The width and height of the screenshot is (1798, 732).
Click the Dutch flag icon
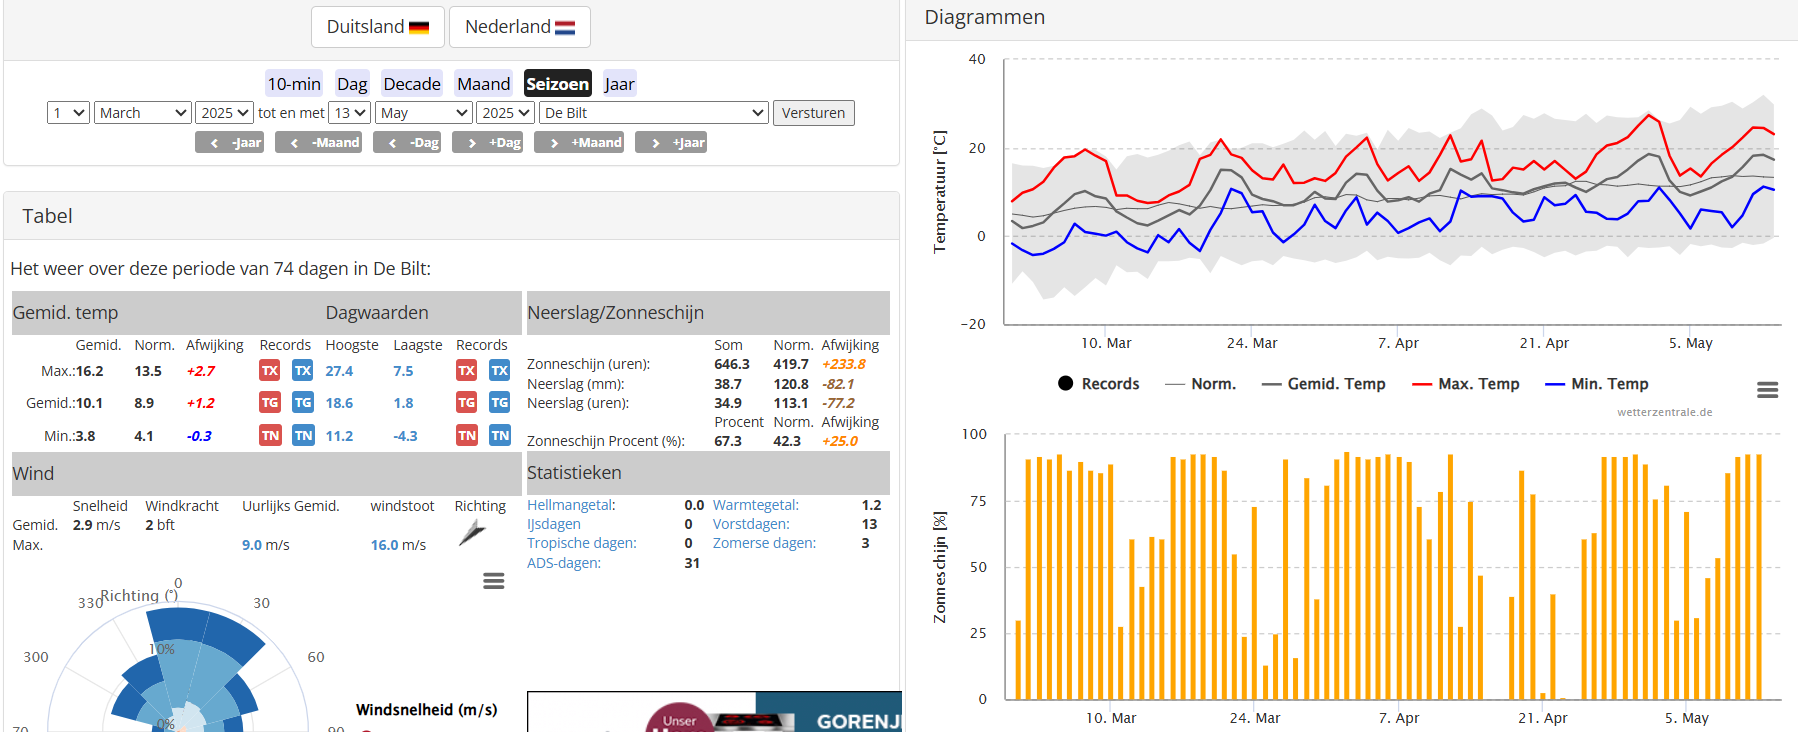[x=565, y=28]
